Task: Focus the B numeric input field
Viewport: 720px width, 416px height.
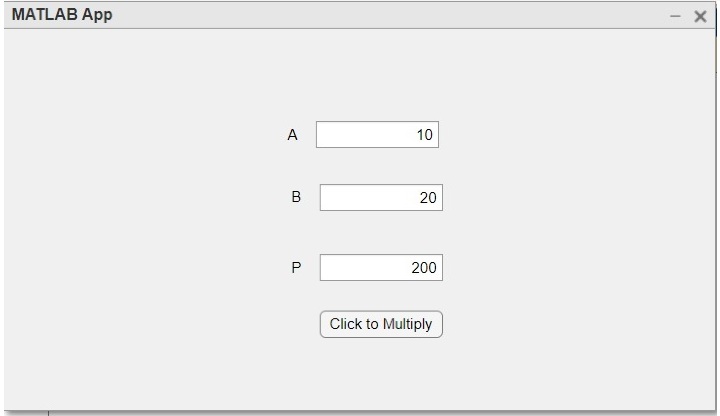Action: point(381,198)
